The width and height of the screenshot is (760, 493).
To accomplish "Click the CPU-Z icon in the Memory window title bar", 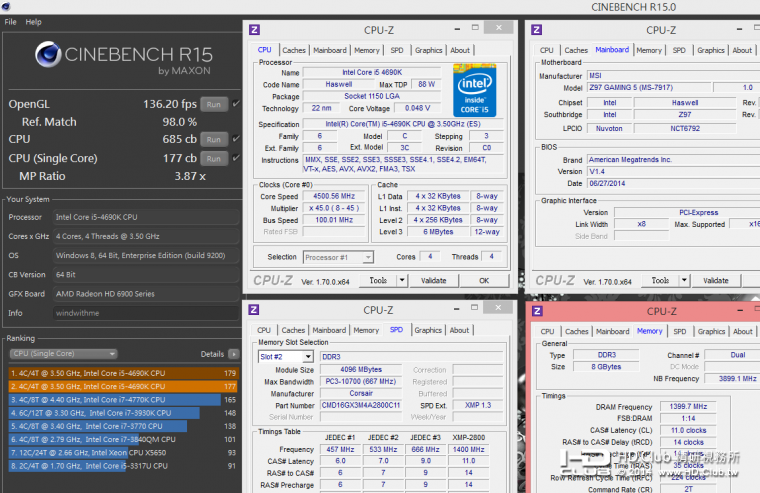I will (x=537, y=311).
